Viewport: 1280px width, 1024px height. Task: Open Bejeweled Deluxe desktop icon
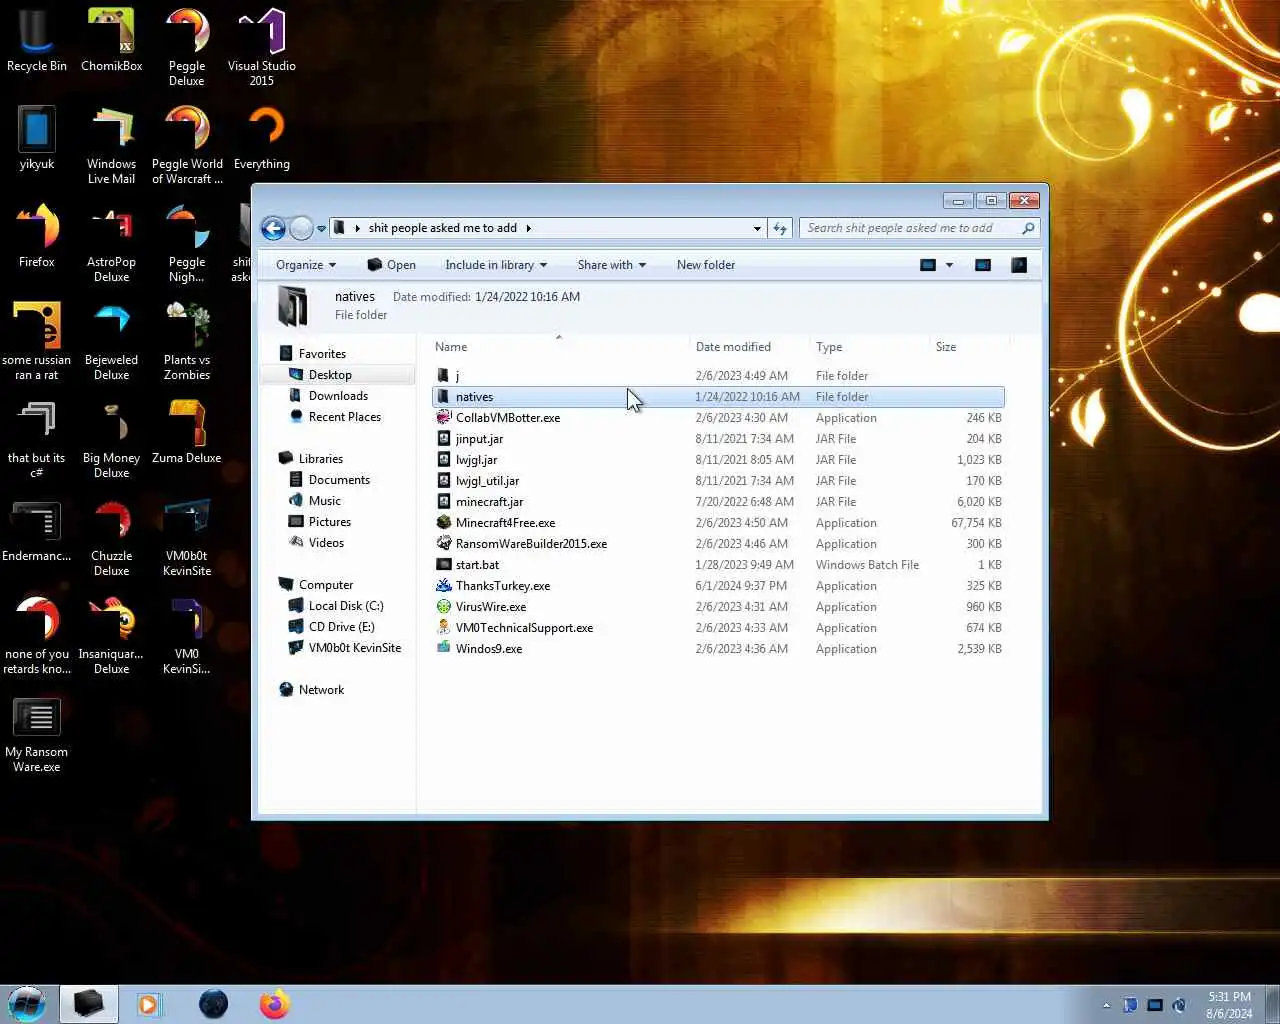pyautogui.click(x=112, y=342)
